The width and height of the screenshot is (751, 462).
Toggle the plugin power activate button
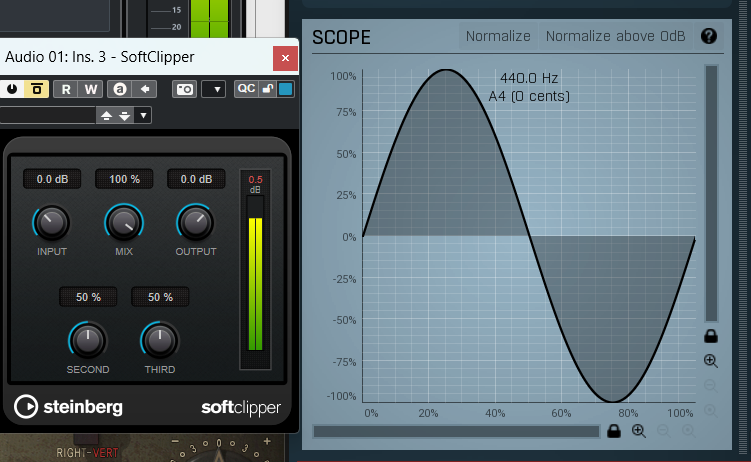(x=12, y=89)
